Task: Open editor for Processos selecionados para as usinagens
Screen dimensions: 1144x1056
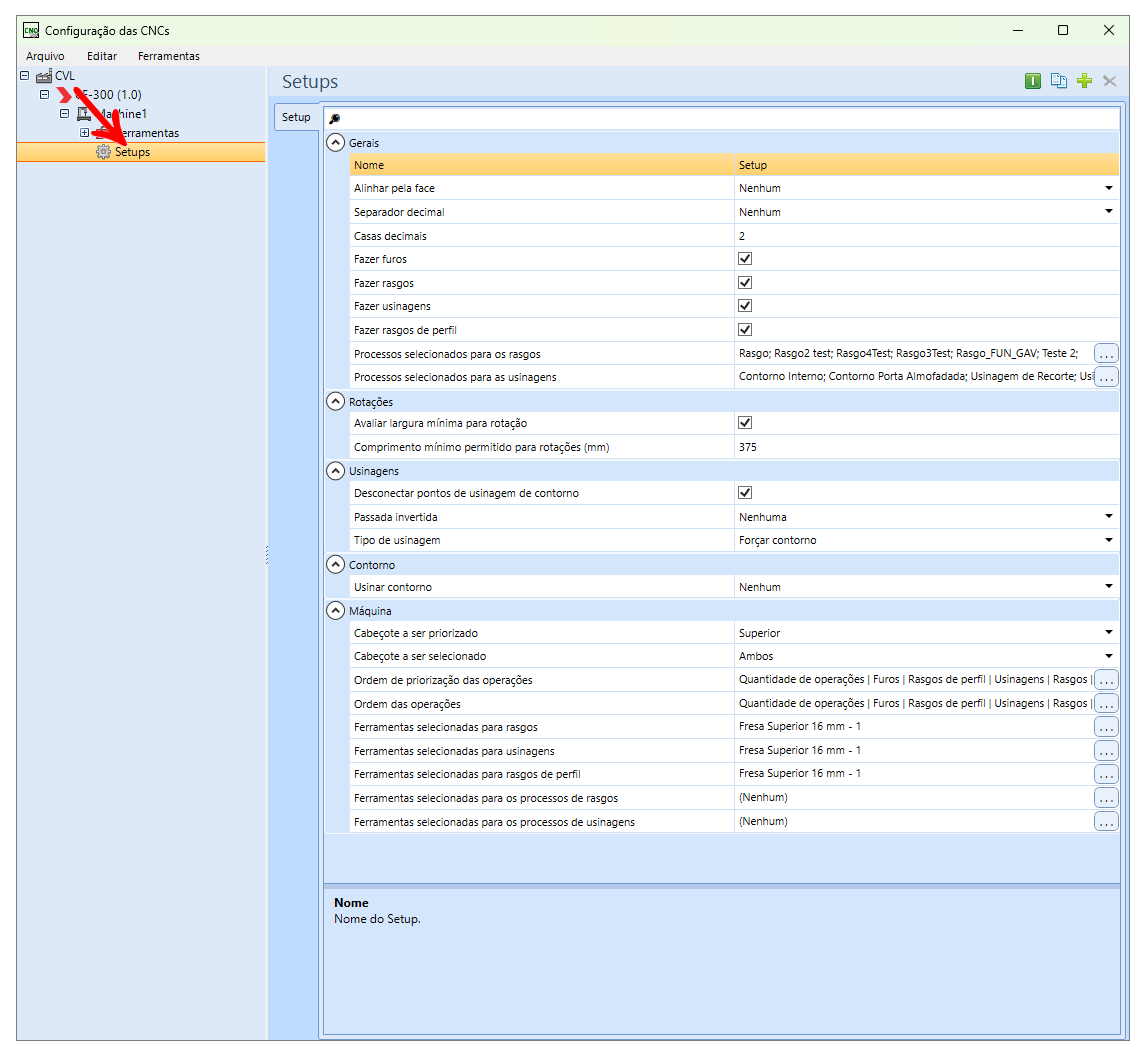Action: pyautogui.click(x=1106, y=377)
